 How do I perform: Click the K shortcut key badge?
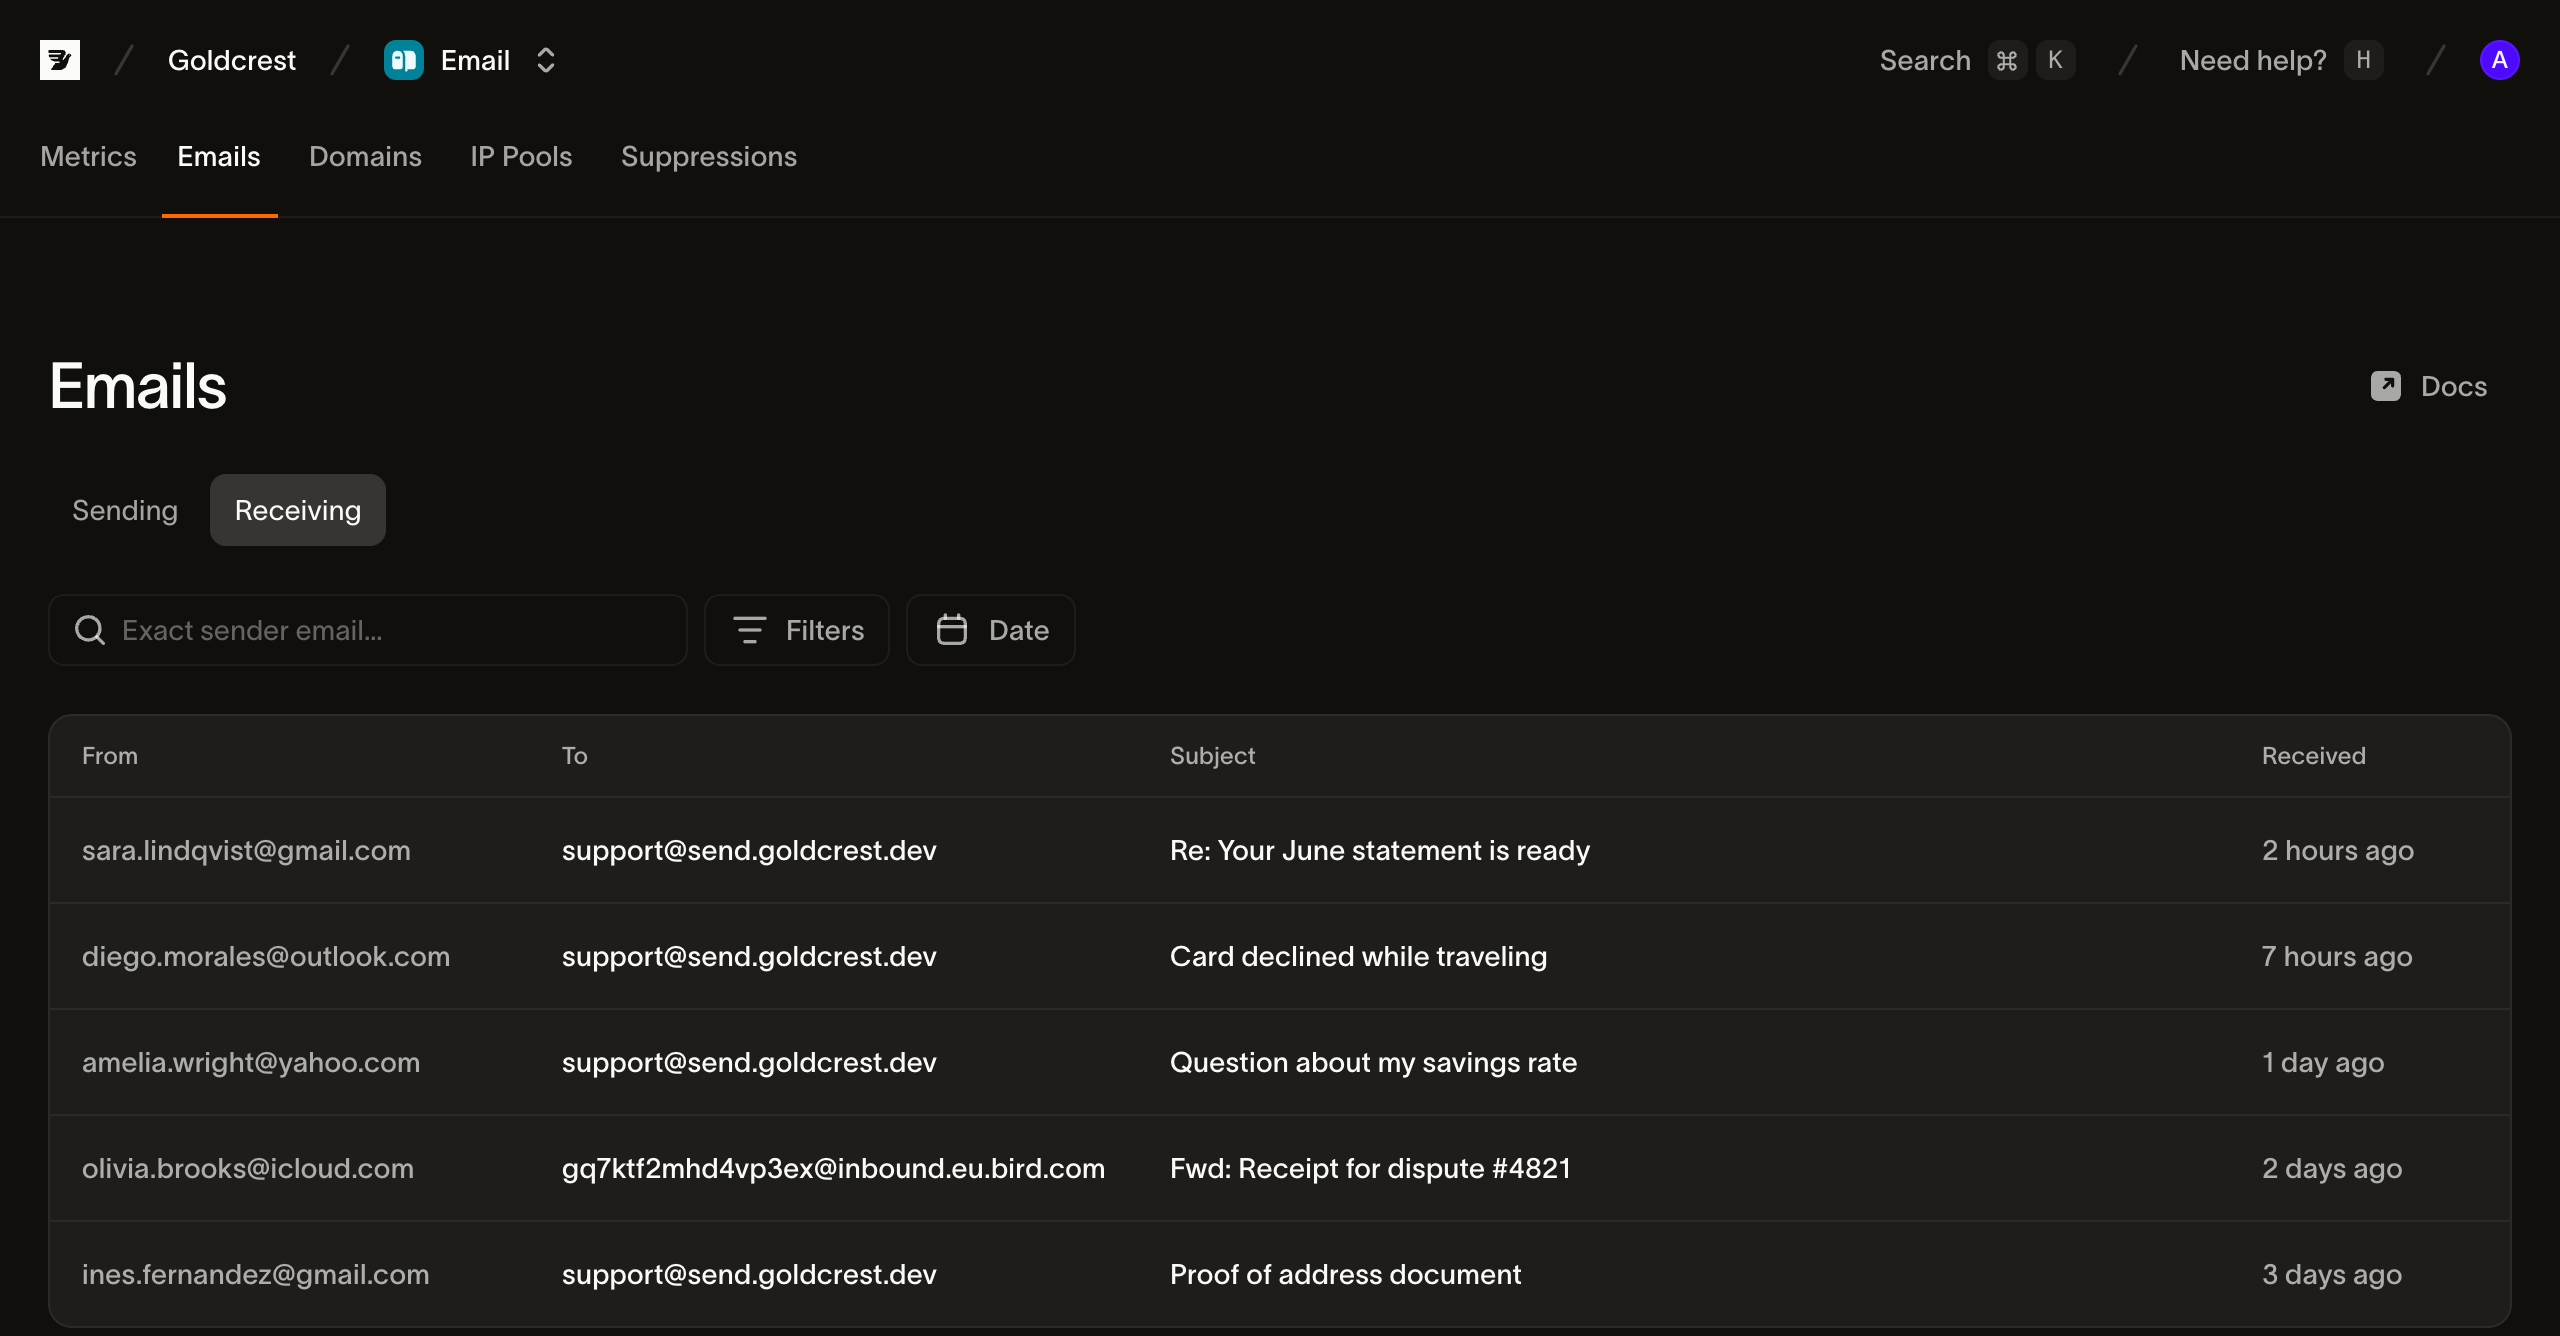2055,60
